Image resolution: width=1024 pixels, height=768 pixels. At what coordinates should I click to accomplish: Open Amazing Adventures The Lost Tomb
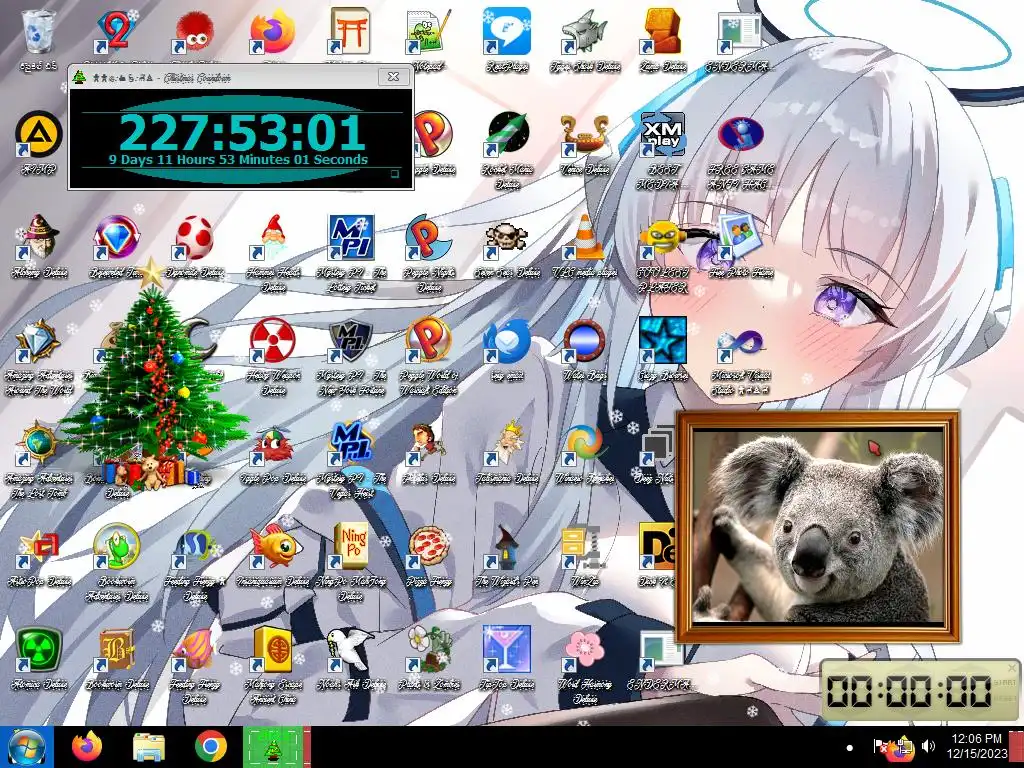[x=39, y=443]
